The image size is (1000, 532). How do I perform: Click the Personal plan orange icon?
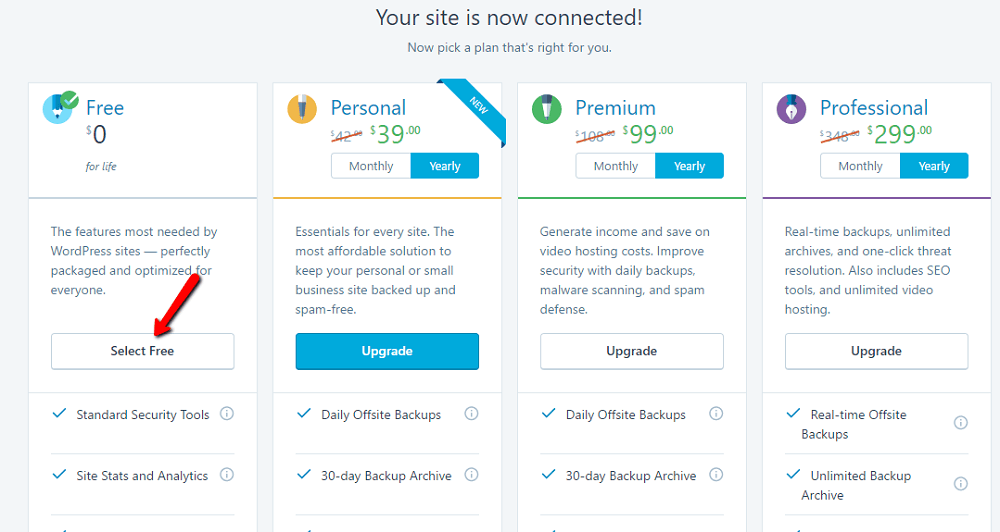point(302,109)
